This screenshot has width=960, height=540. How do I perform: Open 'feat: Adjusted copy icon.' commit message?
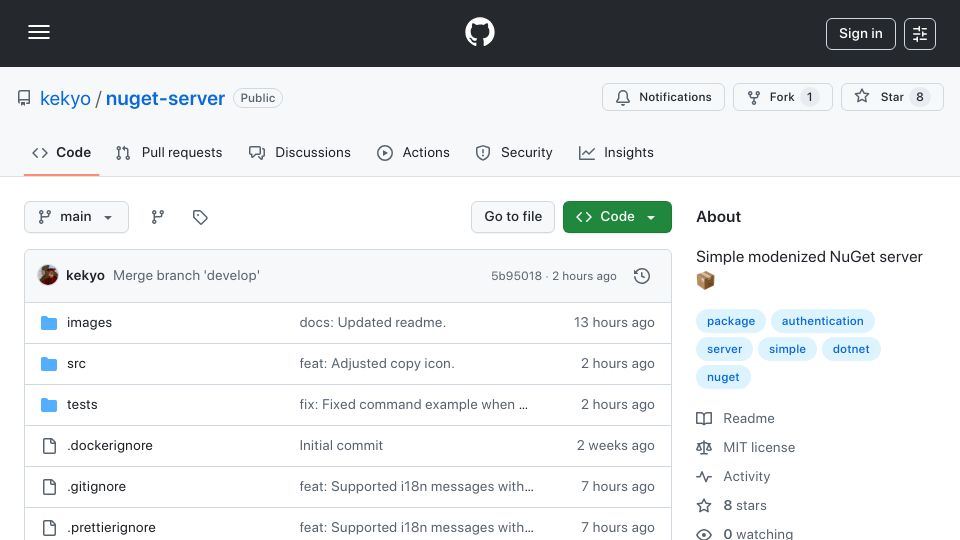coord(377,364)
